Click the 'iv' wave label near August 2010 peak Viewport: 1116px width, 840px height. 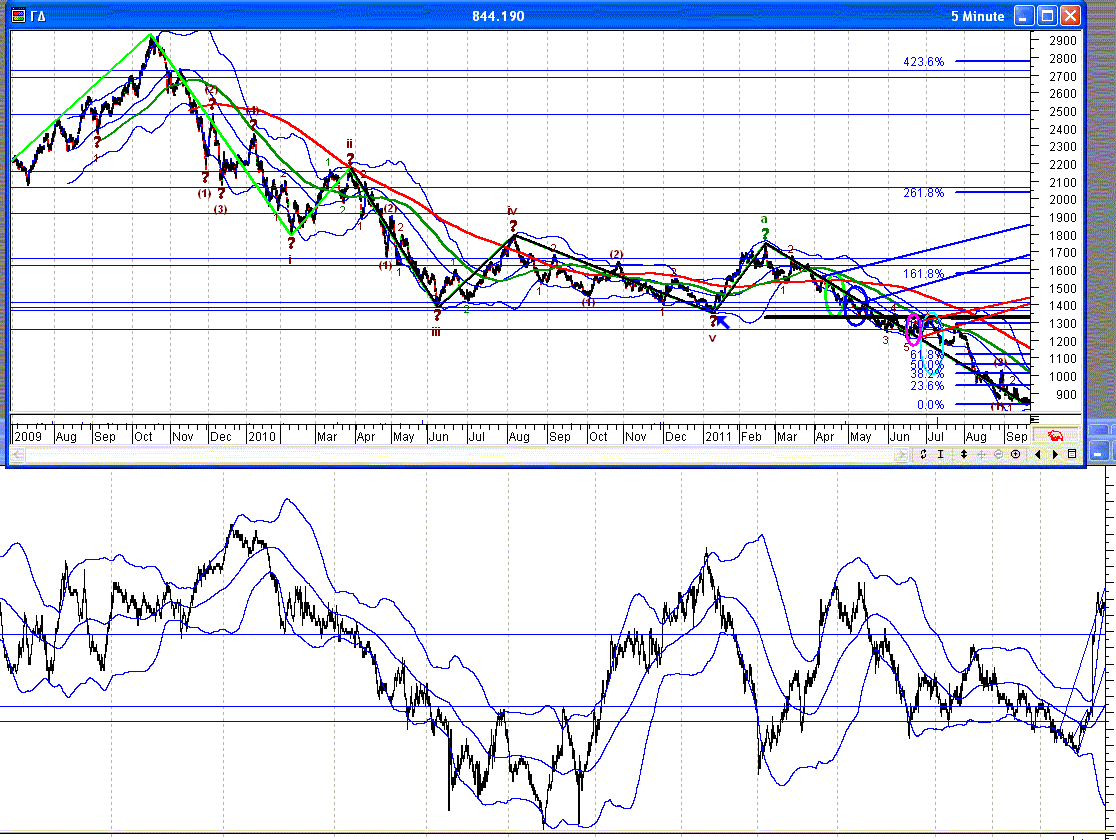[512, 211]
